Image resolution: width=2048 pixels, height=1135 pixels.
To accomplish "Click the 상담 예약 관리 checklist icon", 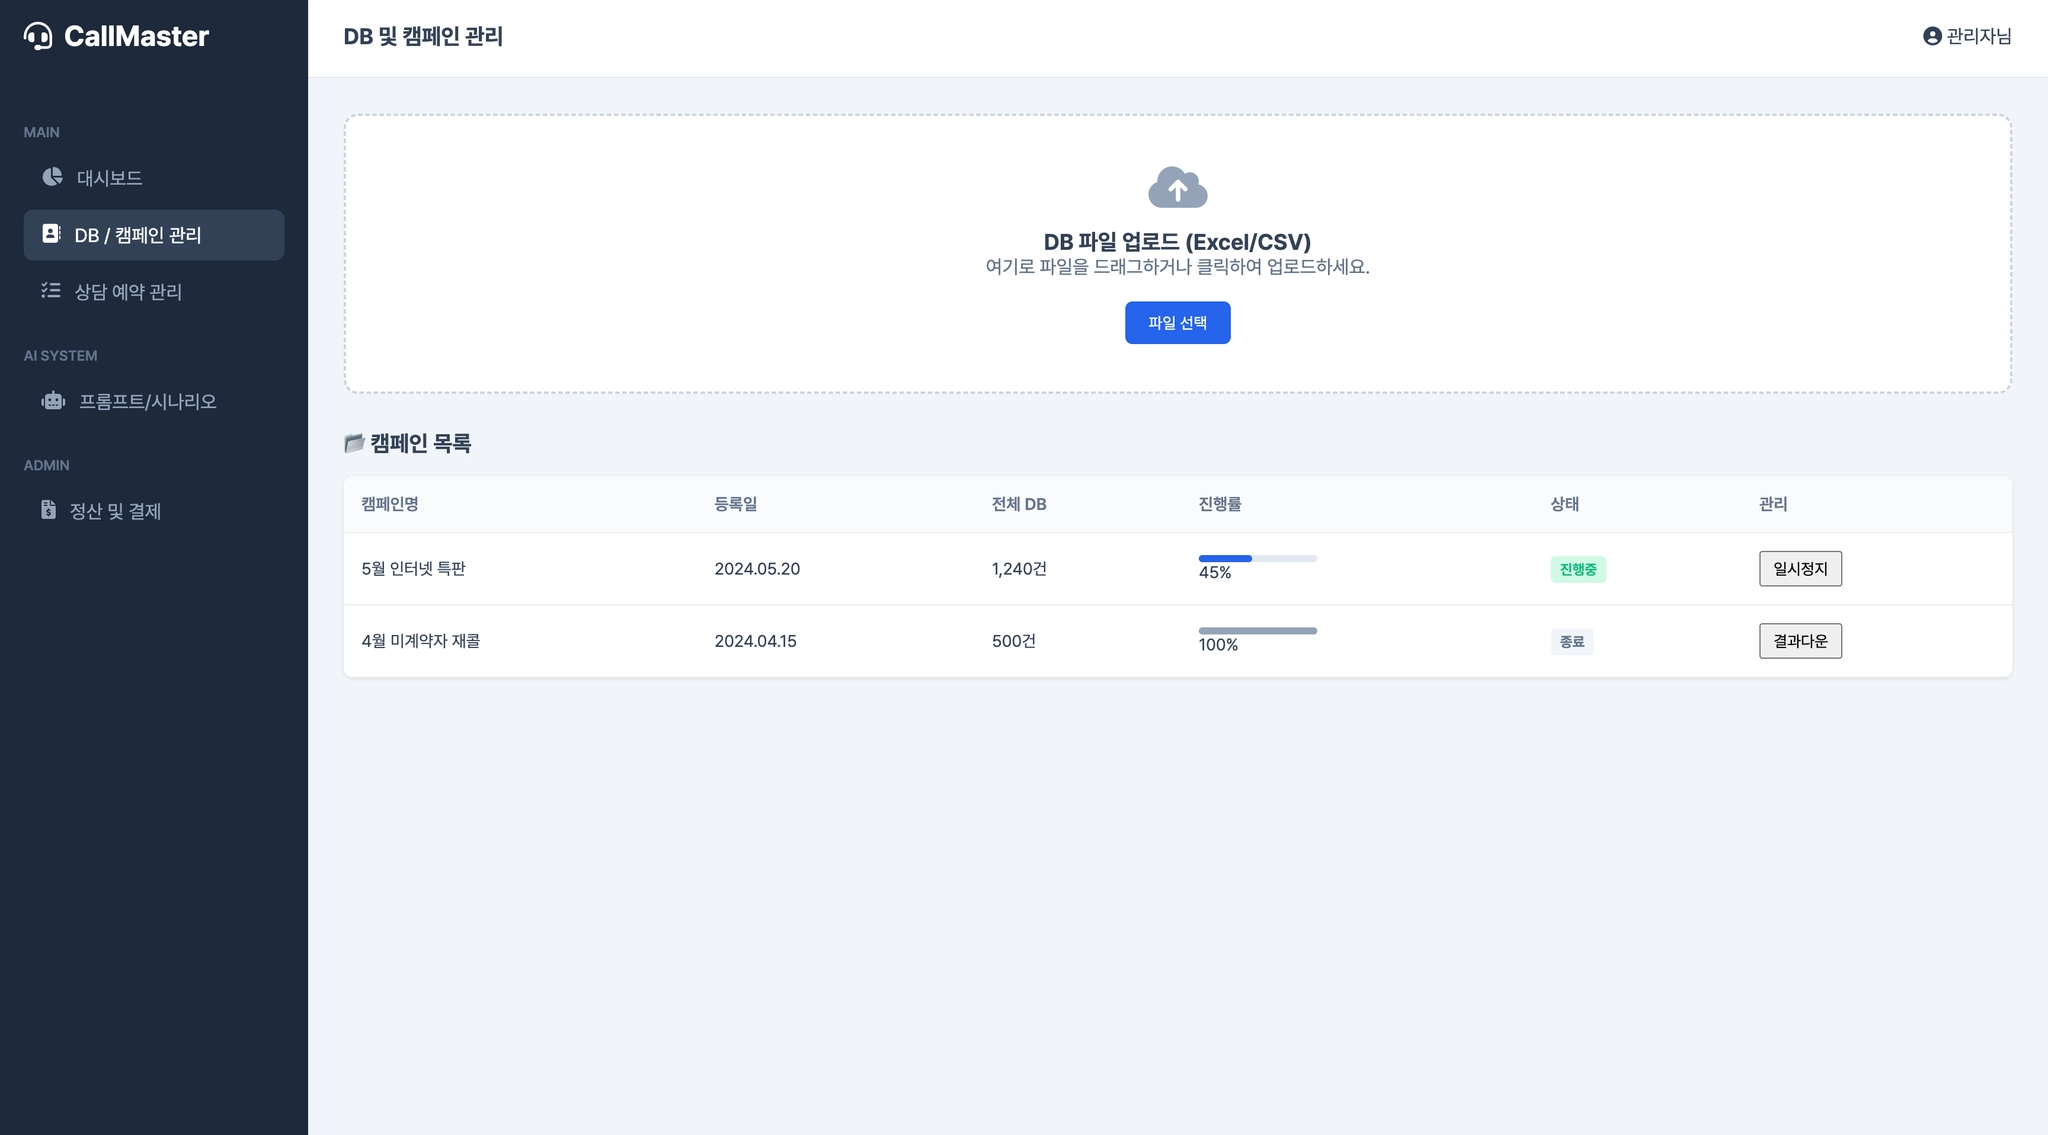I will [x=51, y=291].
